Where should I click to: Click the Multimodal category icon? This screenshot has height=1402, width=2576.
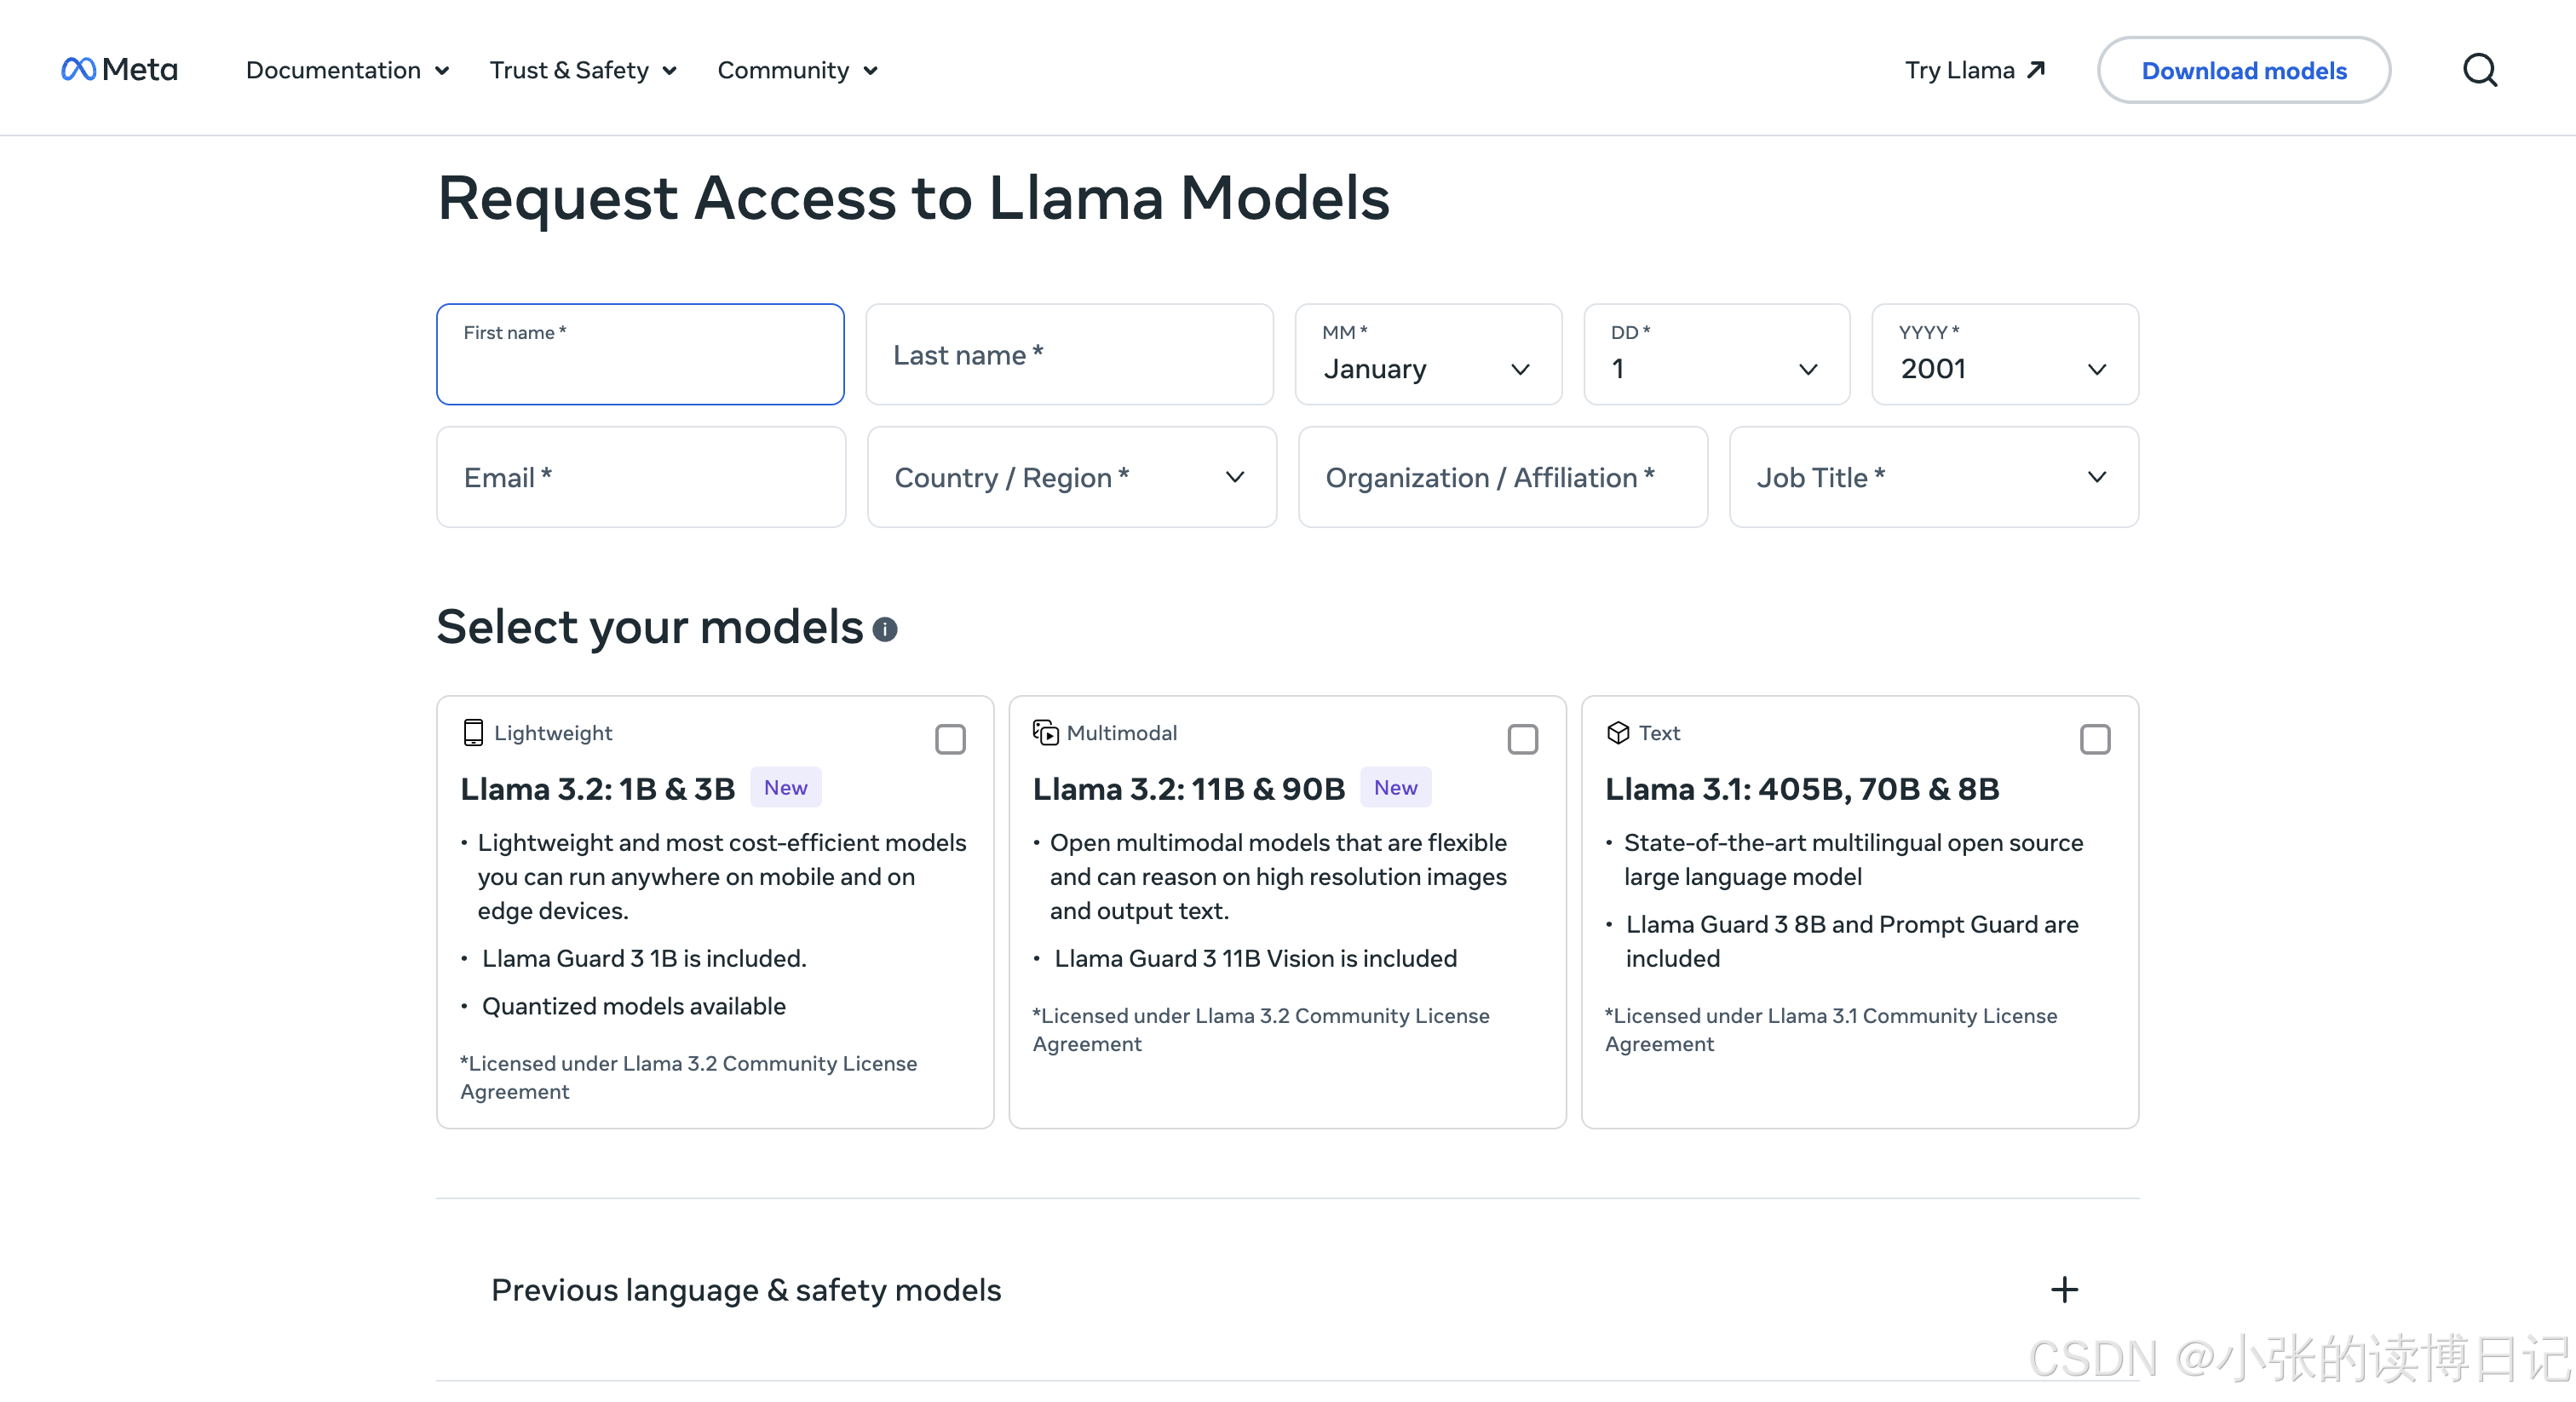(1045, 733)
